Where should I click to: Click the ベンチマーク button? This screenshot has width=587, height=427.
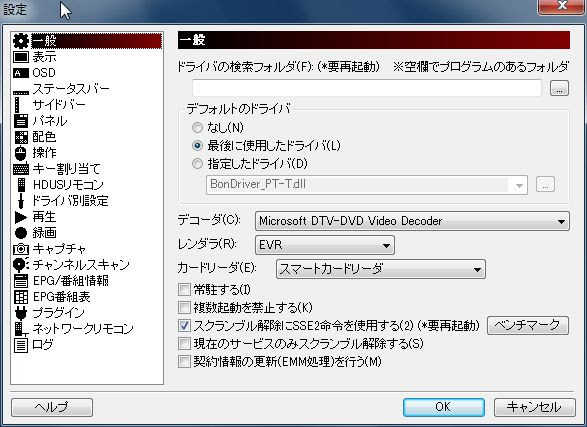point(528,326)
